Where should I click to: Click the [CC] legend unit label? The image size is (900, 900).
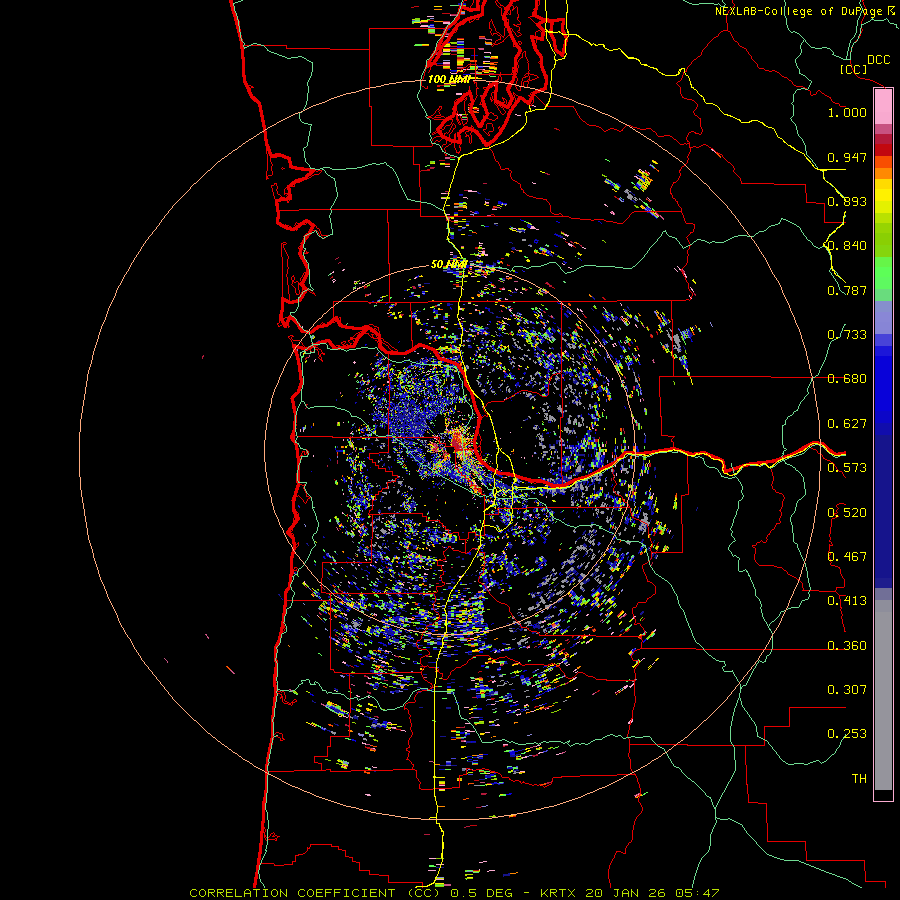(x=854, y=69)
